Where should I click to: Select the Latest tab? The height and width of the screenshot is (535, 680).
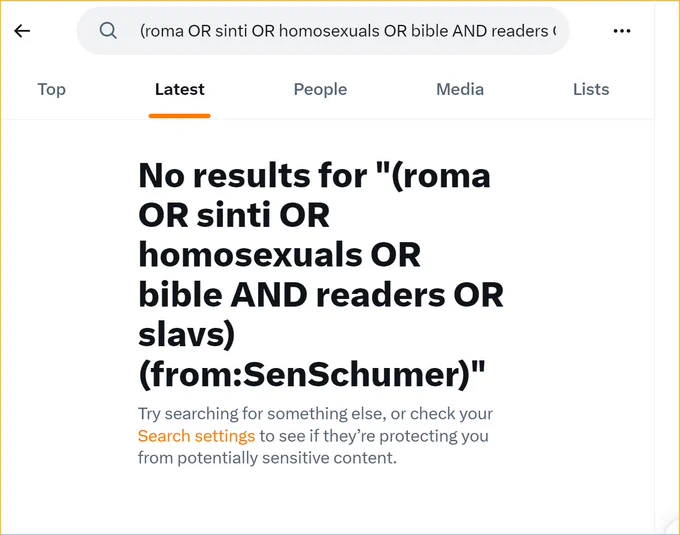coord(180,89)
